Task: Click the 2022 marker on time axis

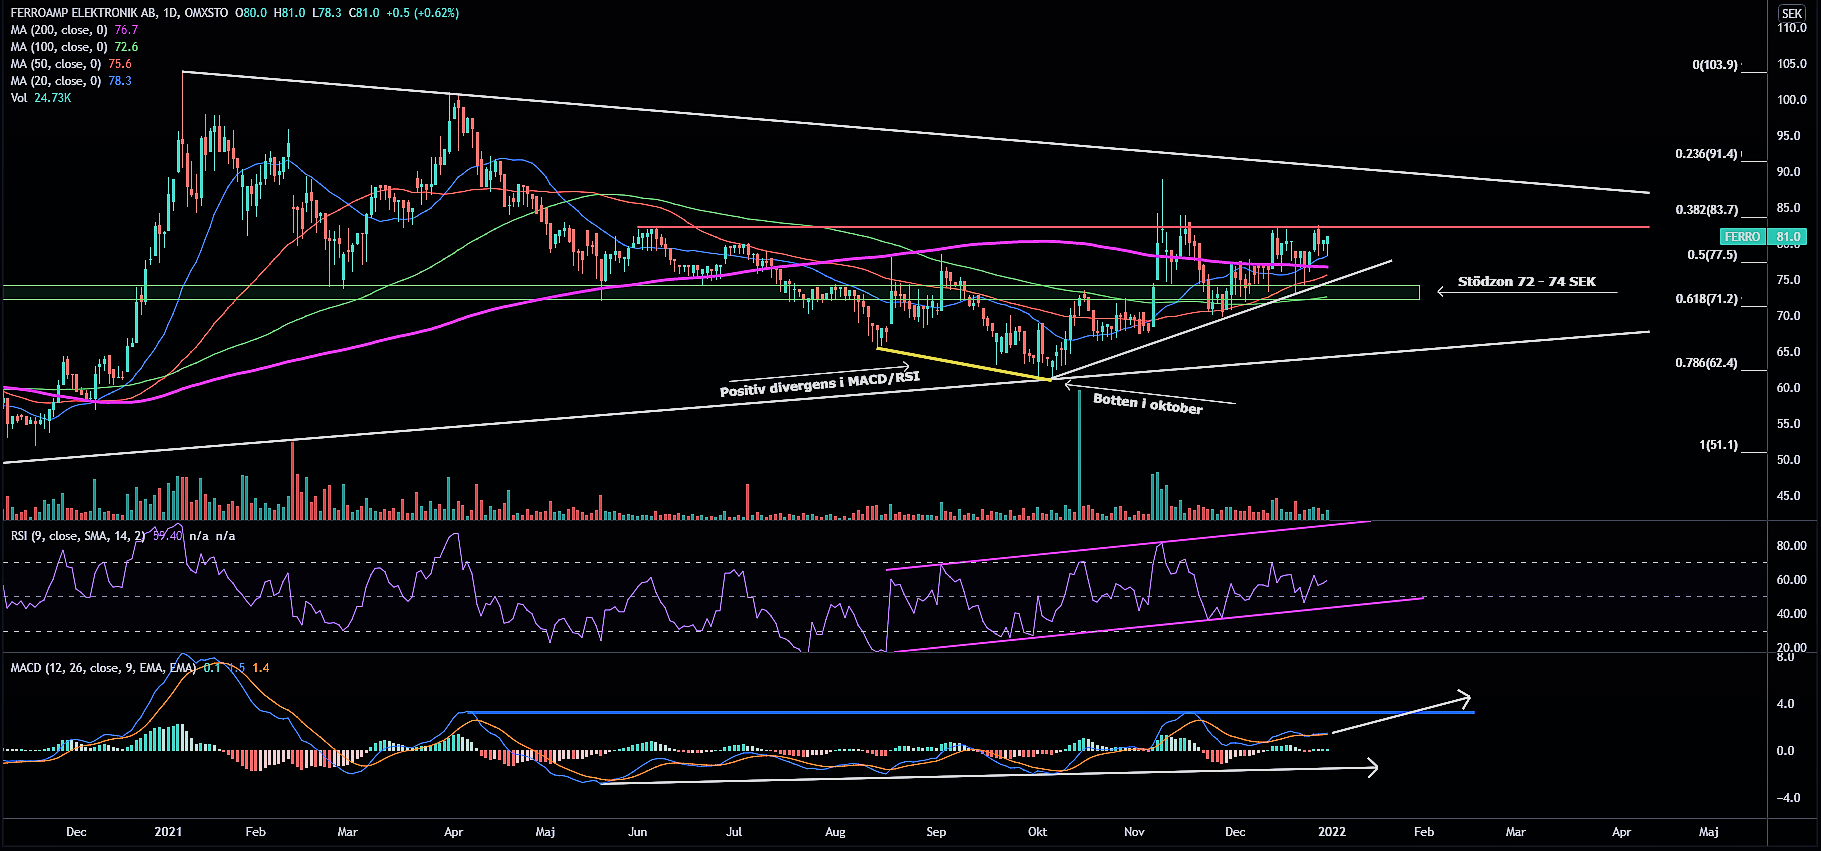Action: click(x=1331, y=832)
